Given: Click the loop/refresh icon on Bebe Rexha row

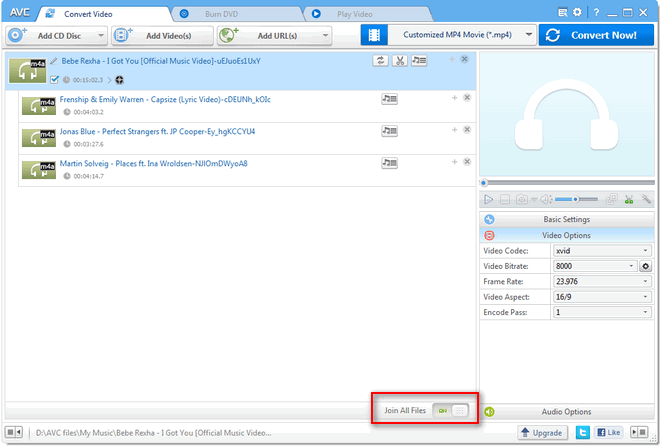Looking at the screenshot, I should 381,61.
